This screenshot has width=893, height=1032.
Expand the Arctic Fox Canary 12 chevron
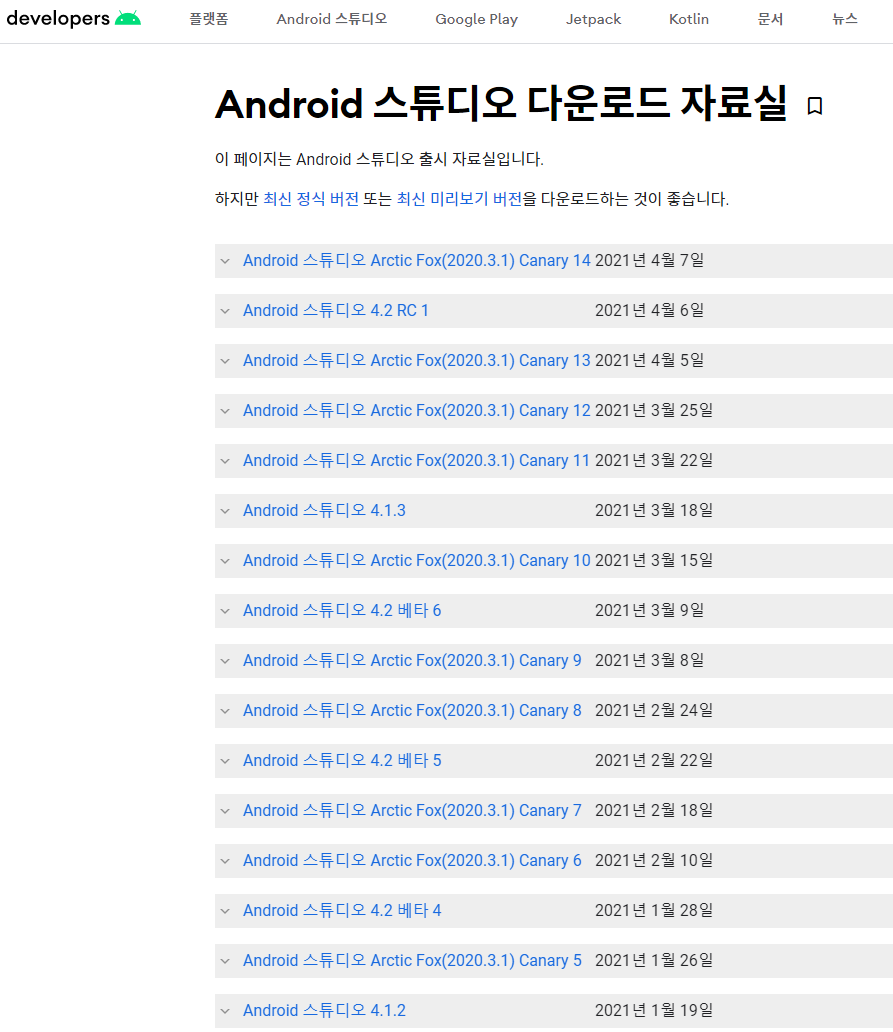click(225, 411)
